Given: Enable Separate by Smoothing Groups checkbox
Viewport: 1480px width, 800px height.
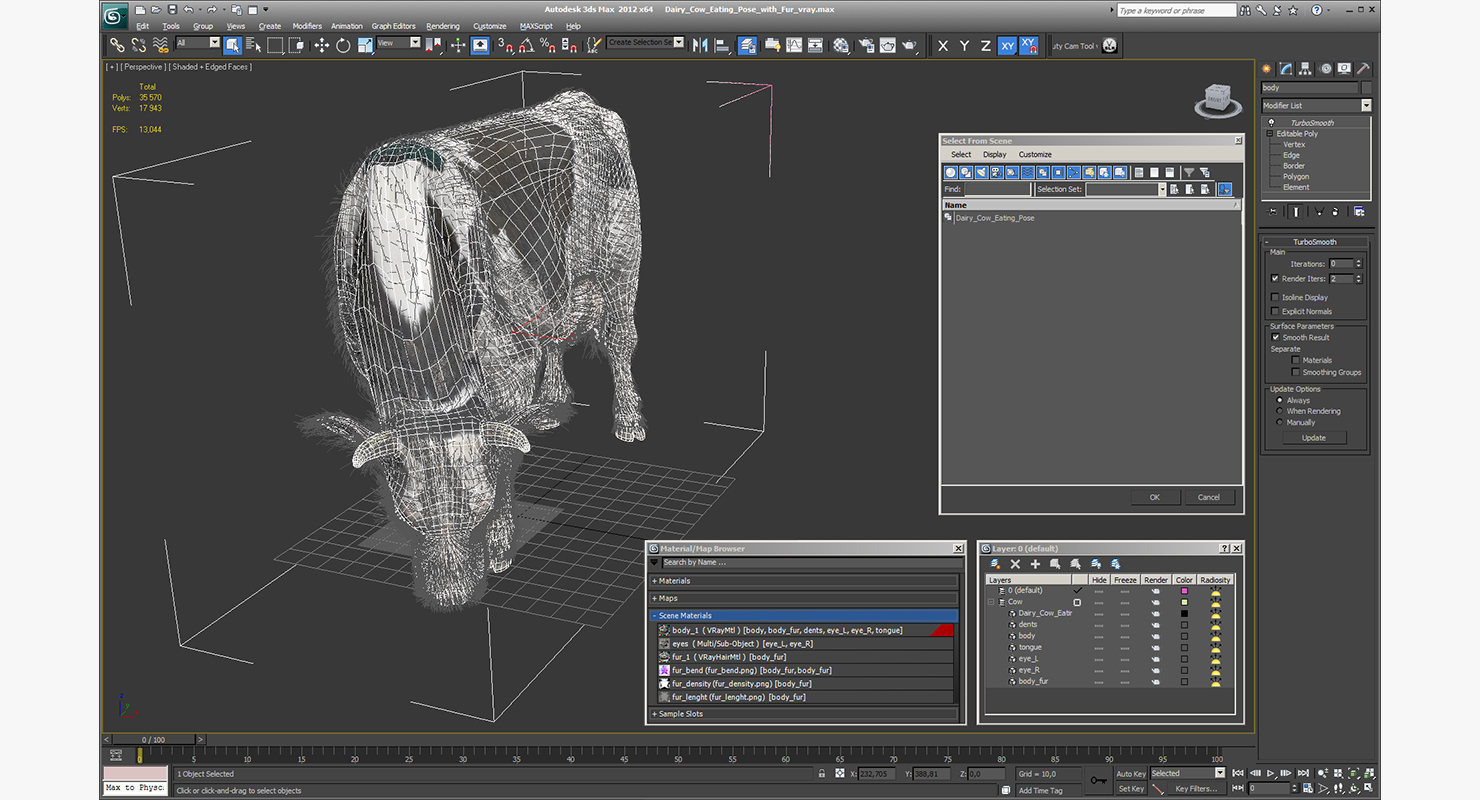Looking at the screenshot, I should point(1296,372).
